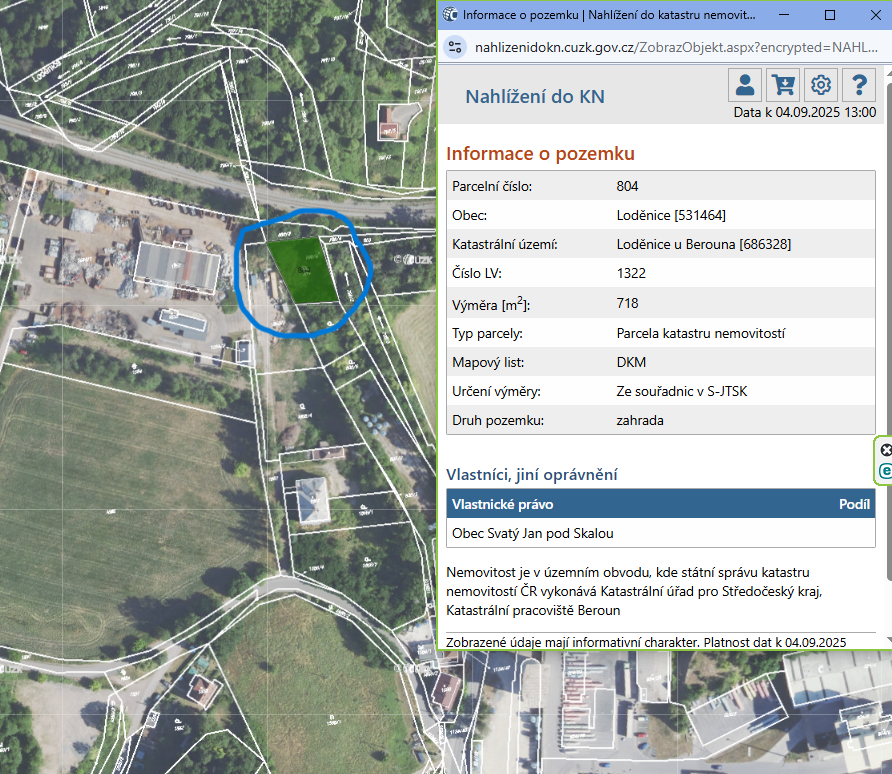Open settings via the gear icon
The width and height of the screenshot is (892, 774).
click(x=821, y=85)
